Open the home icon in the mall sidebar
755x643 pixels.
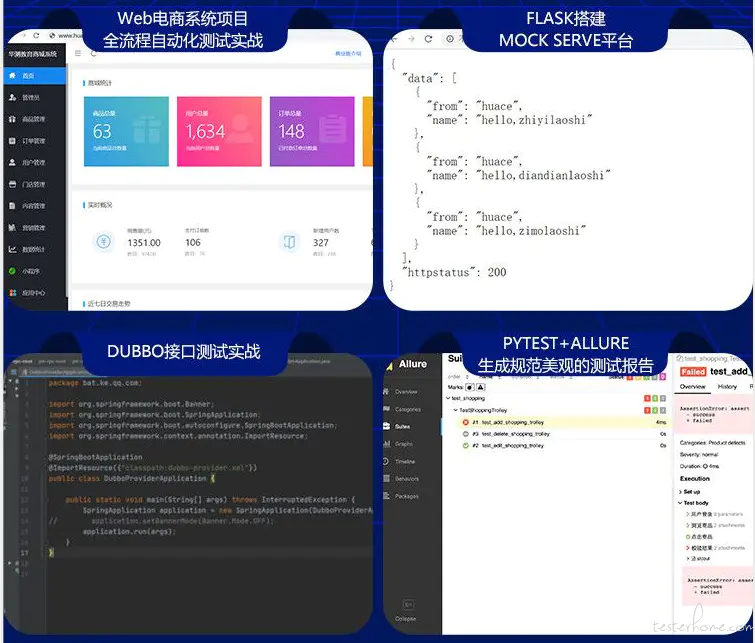coord(13,76)
